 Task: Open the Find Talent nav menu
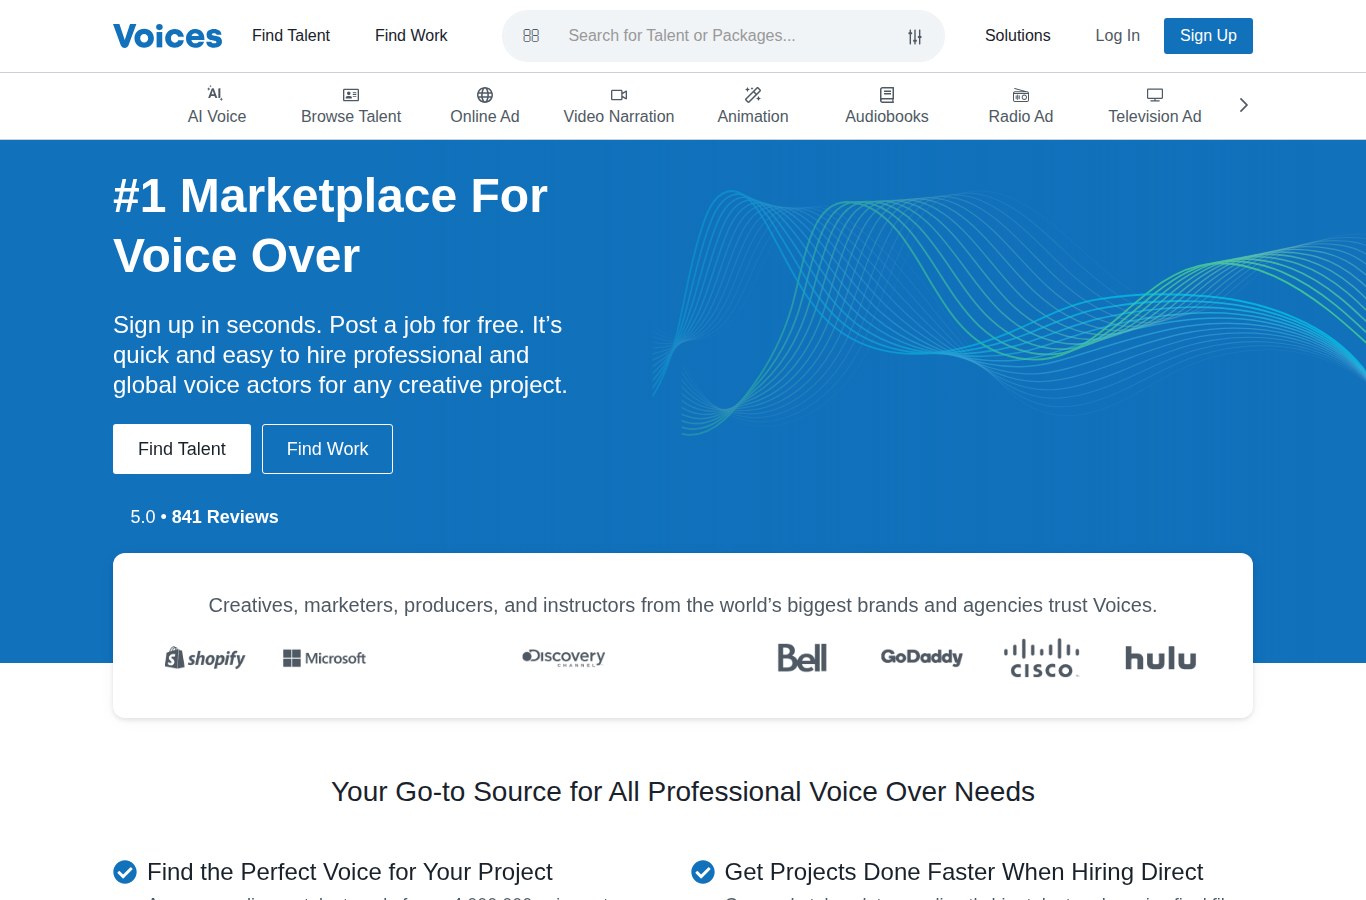(x=291, y=36)
